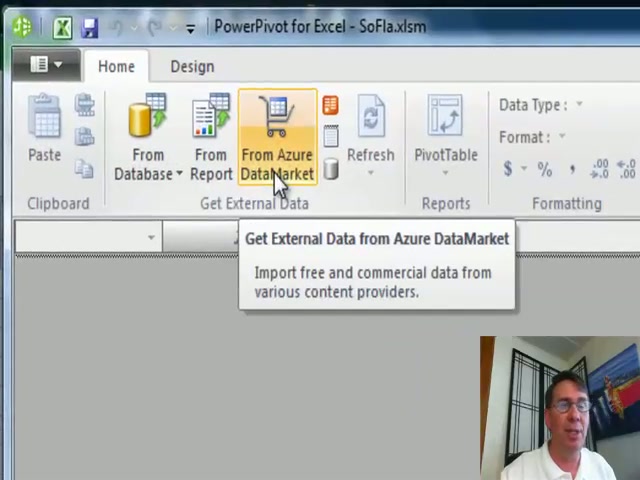640x480 pixels.
Task: Open the PowerPivot file menu button
Action: [x=46, y=64]
